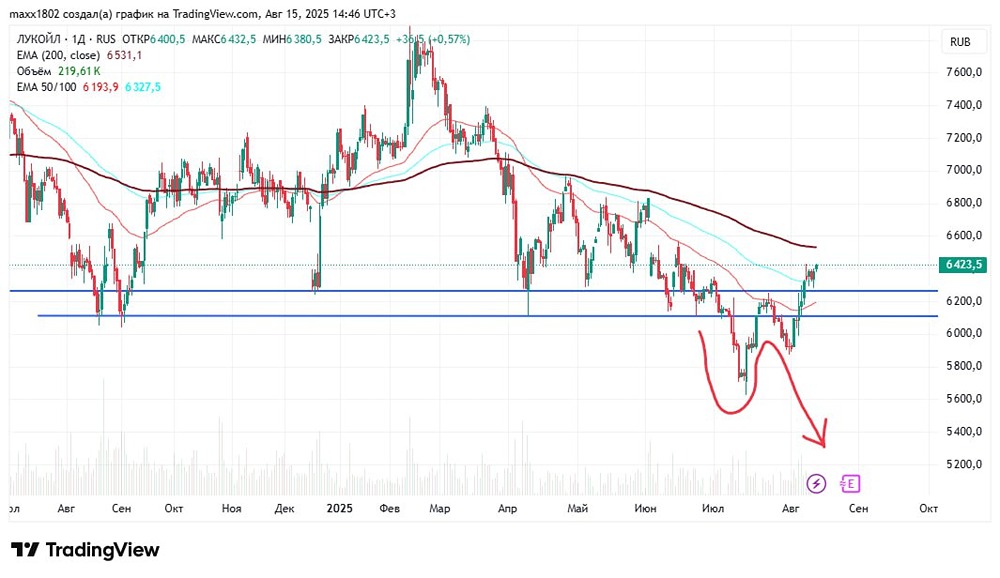The width and height of the screenshot is (1000, 578).
Task: Click the (+0,57%) change value
Action: (449, 40)
